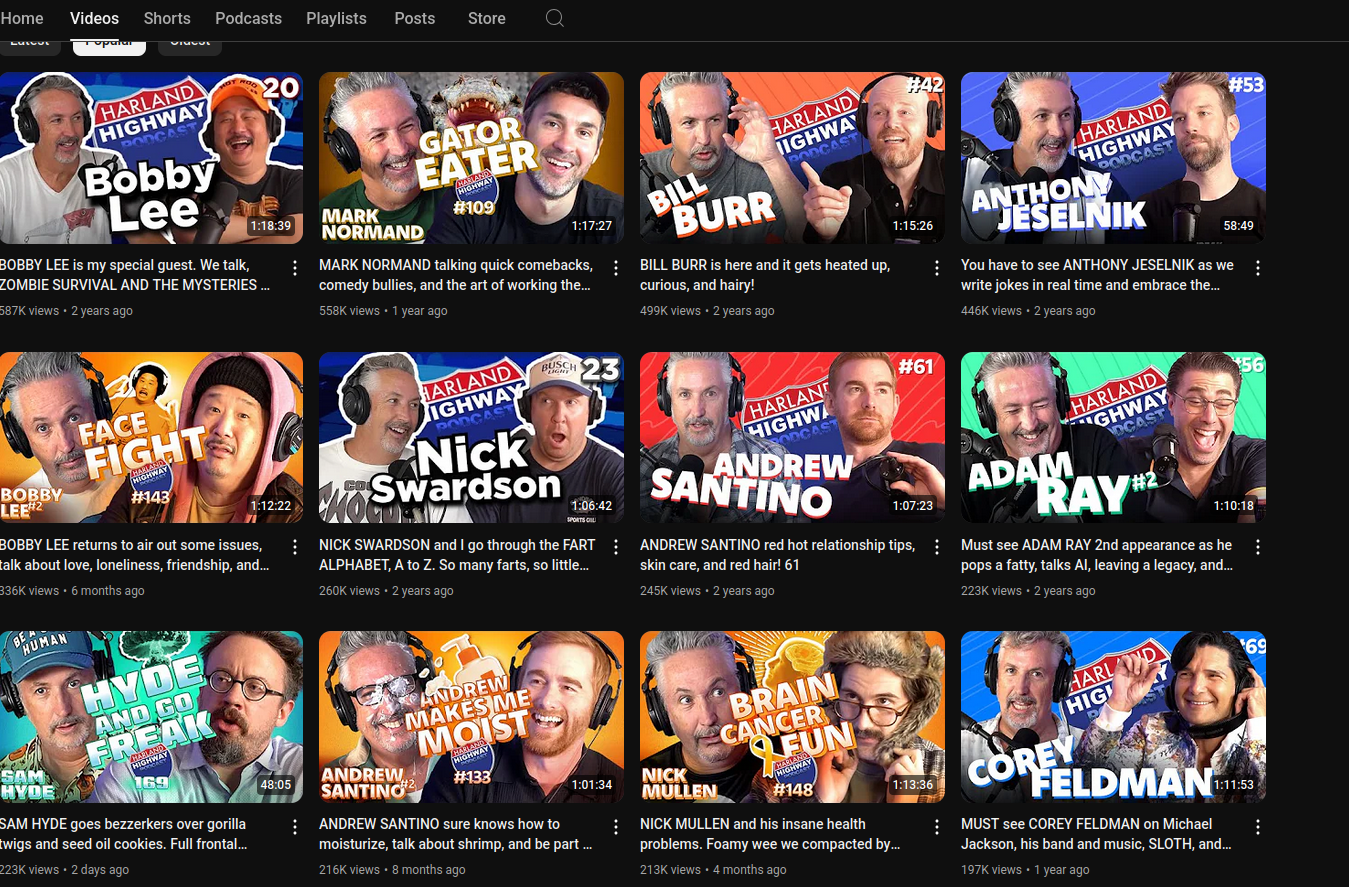Play the Adam Ray #2 thumbnail

(1113, 437)
